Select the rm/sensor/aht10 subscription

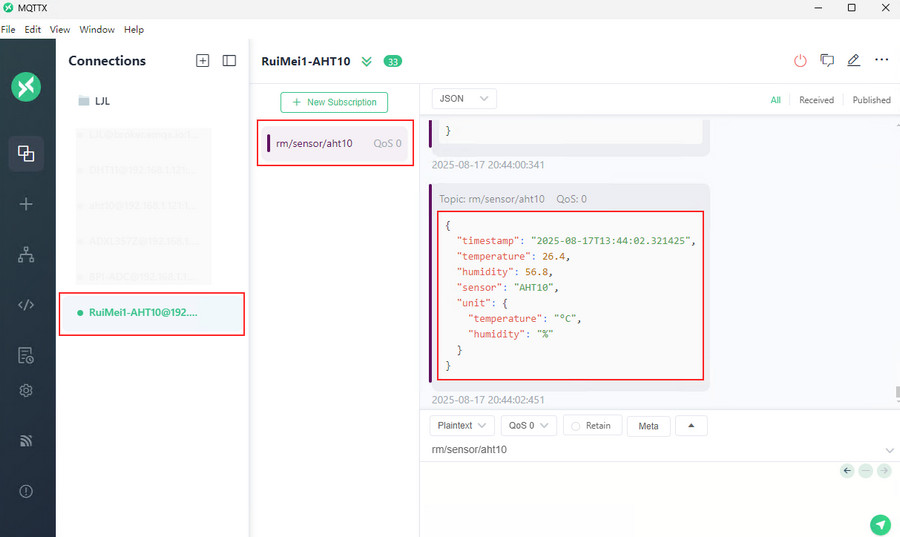click(x=335, y=143)
